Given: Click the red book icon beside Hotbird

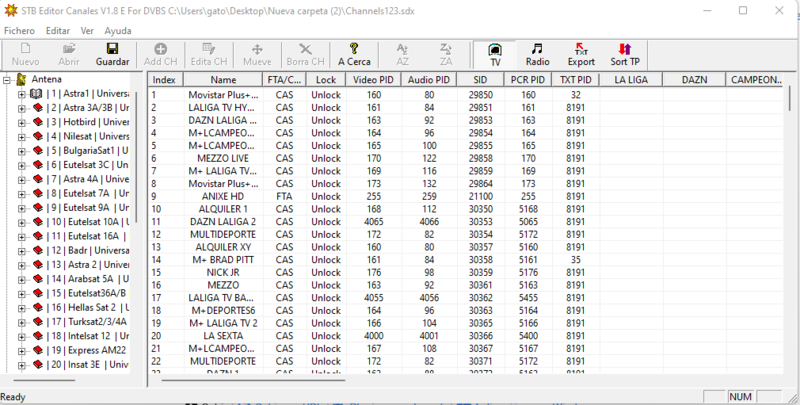Looking at the screenshot, I should point(38,122).
